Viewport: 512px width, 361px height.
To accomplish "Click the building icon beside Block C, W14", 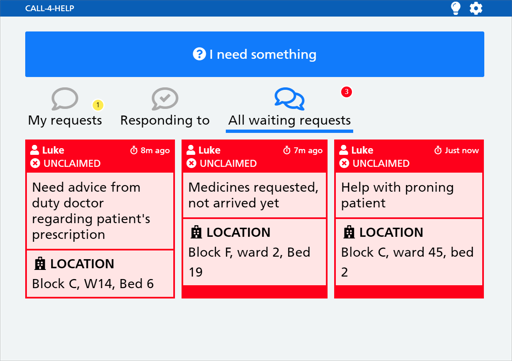I will point(40,264).
